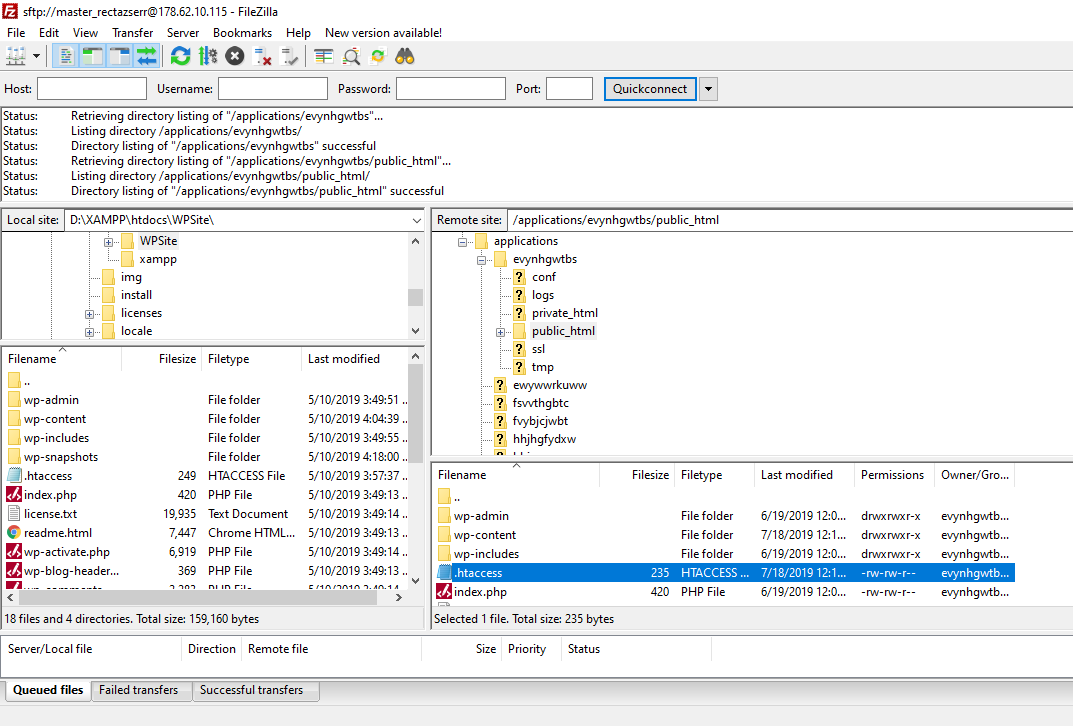Open the Site Manager

pos(16,56)
